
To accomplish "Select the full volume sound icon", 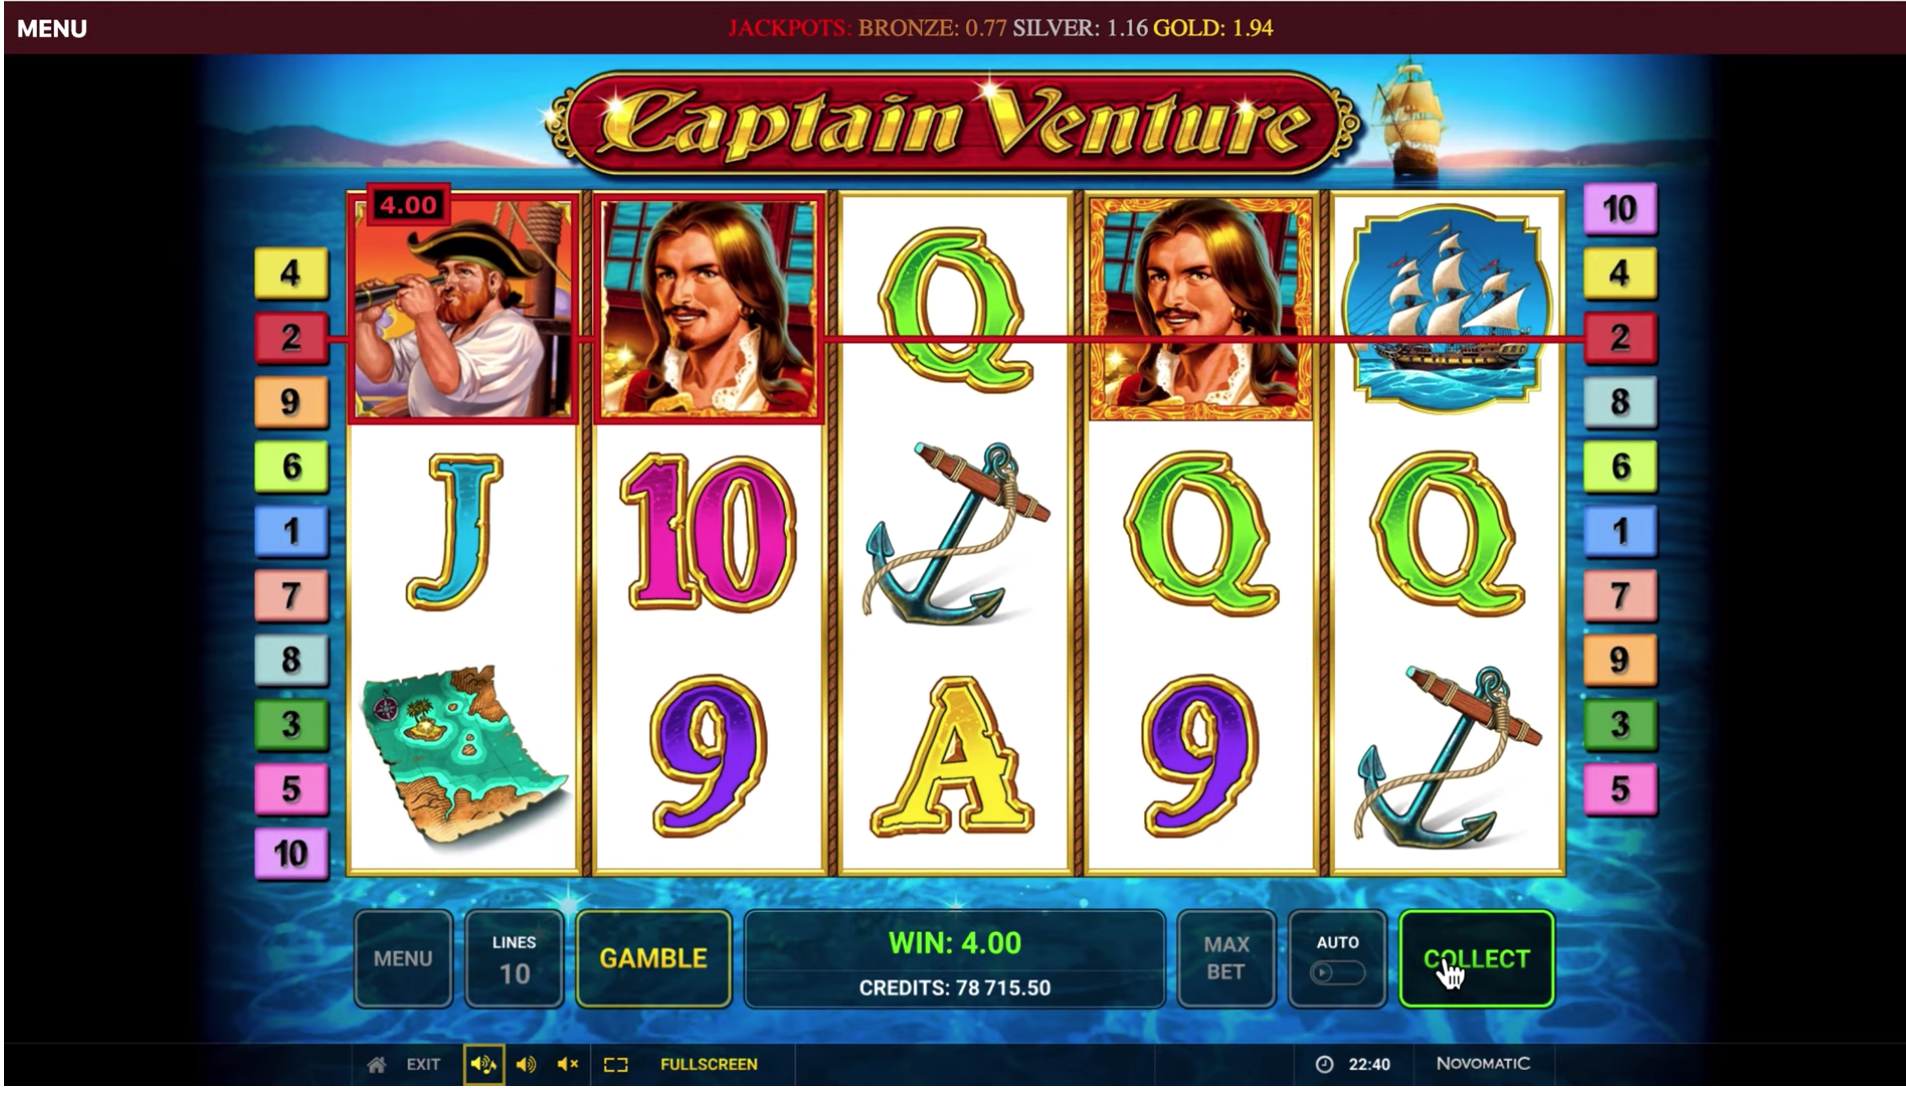I will [x=483, y=1065].
